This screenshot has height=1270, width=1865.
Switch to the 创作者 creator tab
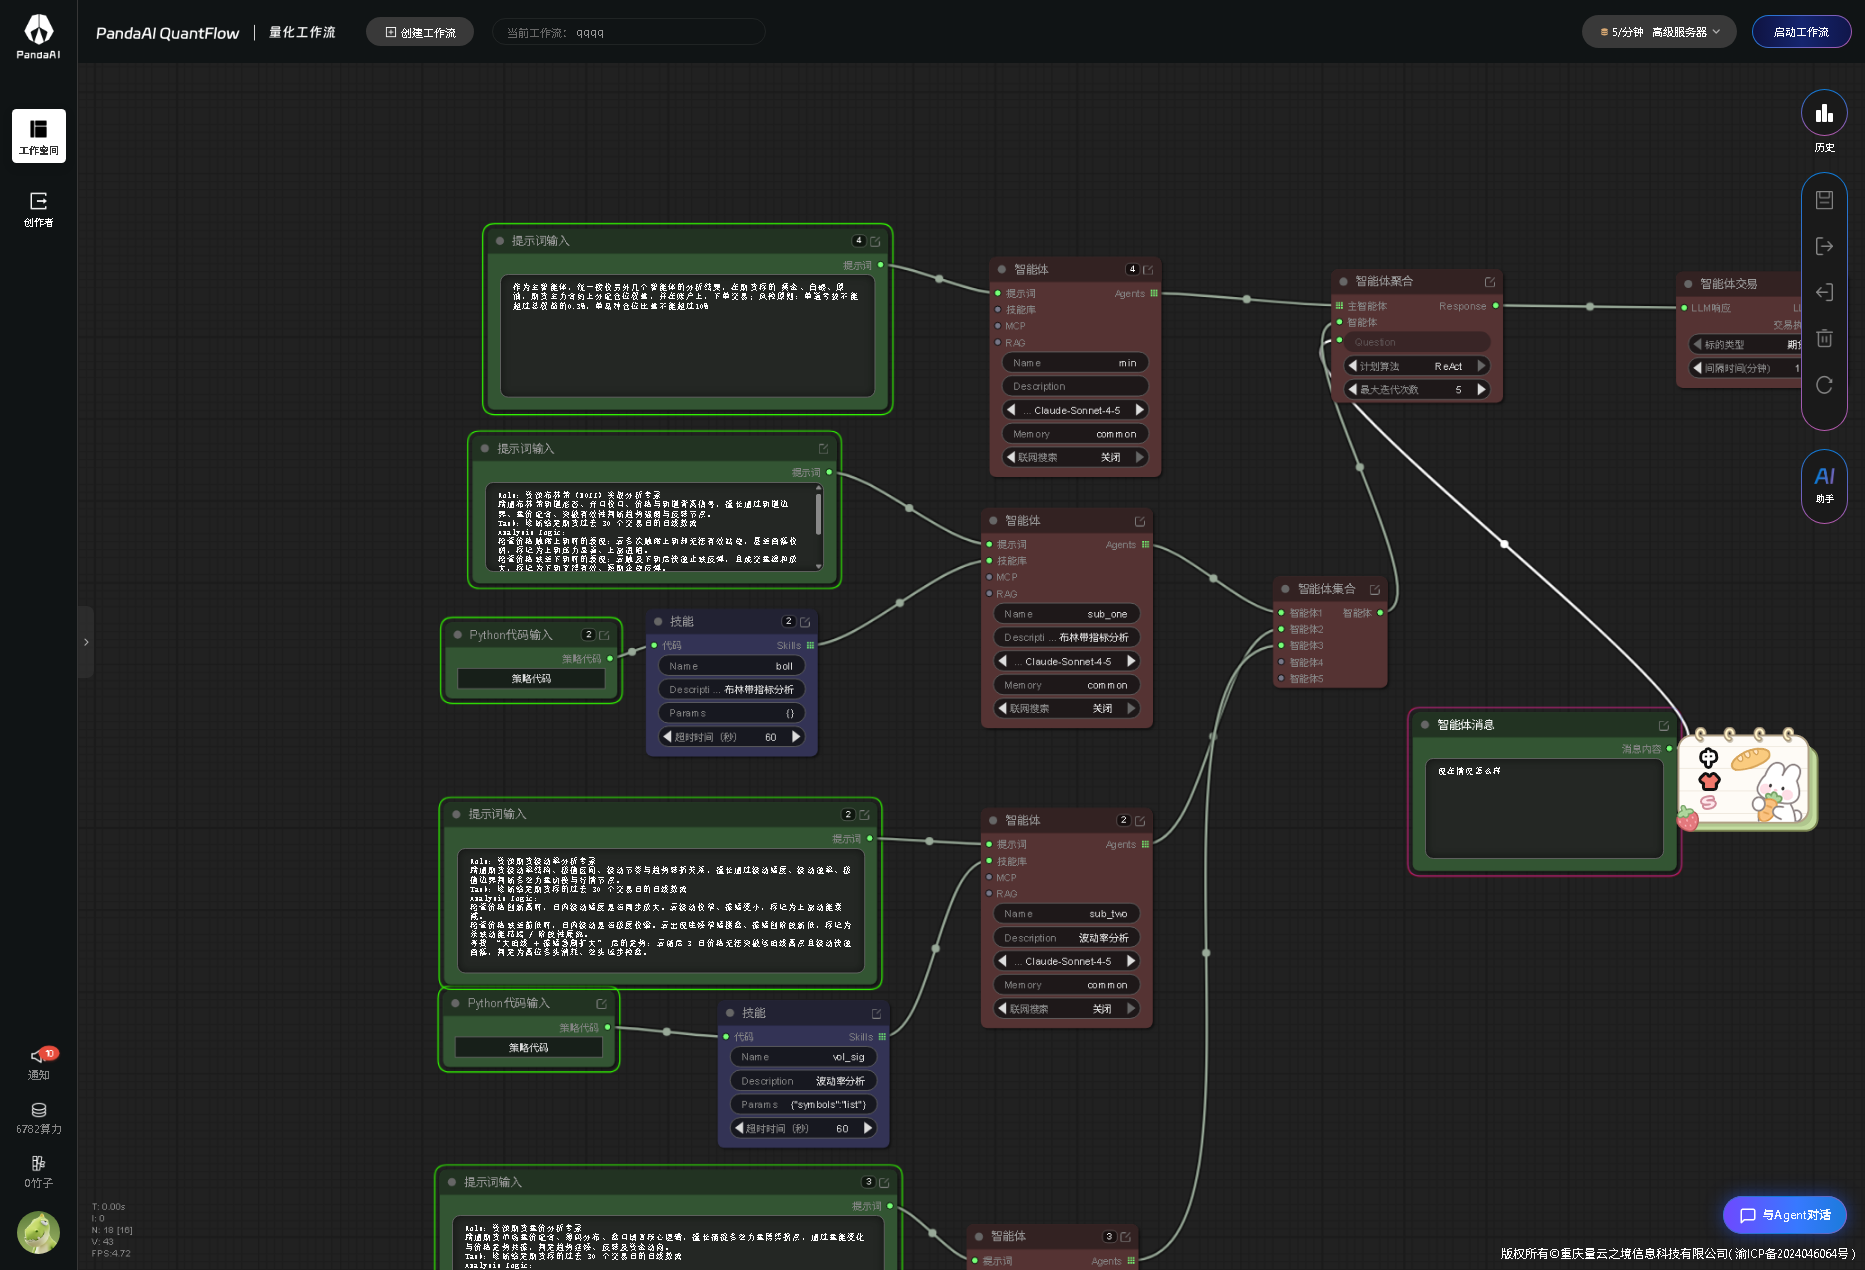[x=39, y=209]
